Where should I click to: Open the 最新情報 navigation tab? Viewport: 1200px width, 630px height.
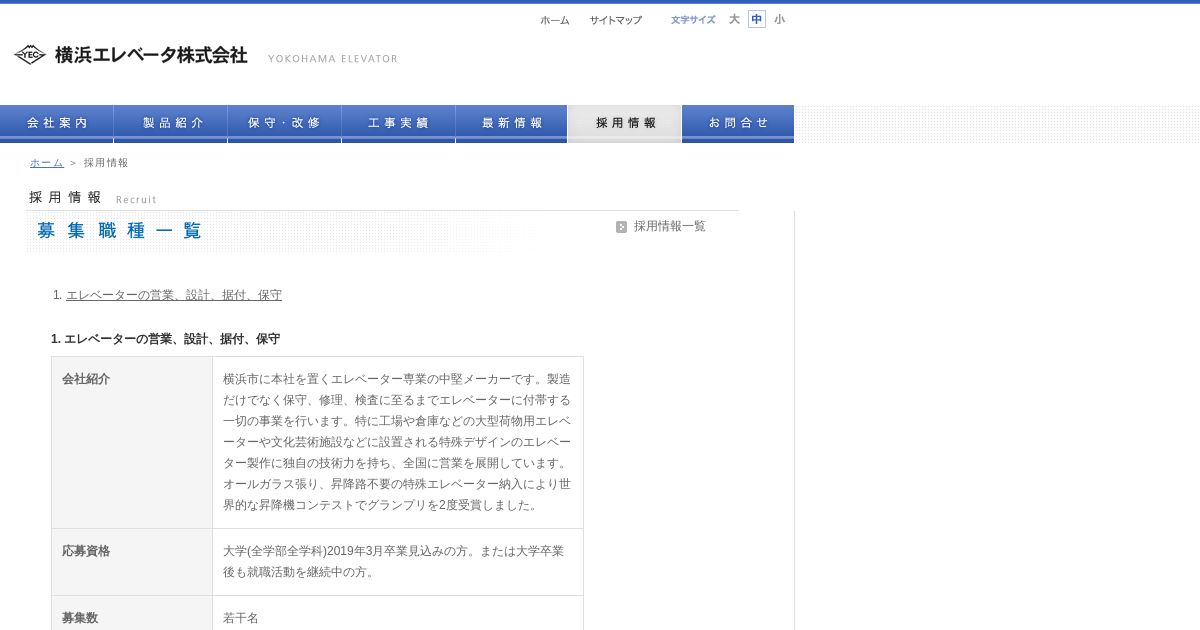tap(512, 123)
